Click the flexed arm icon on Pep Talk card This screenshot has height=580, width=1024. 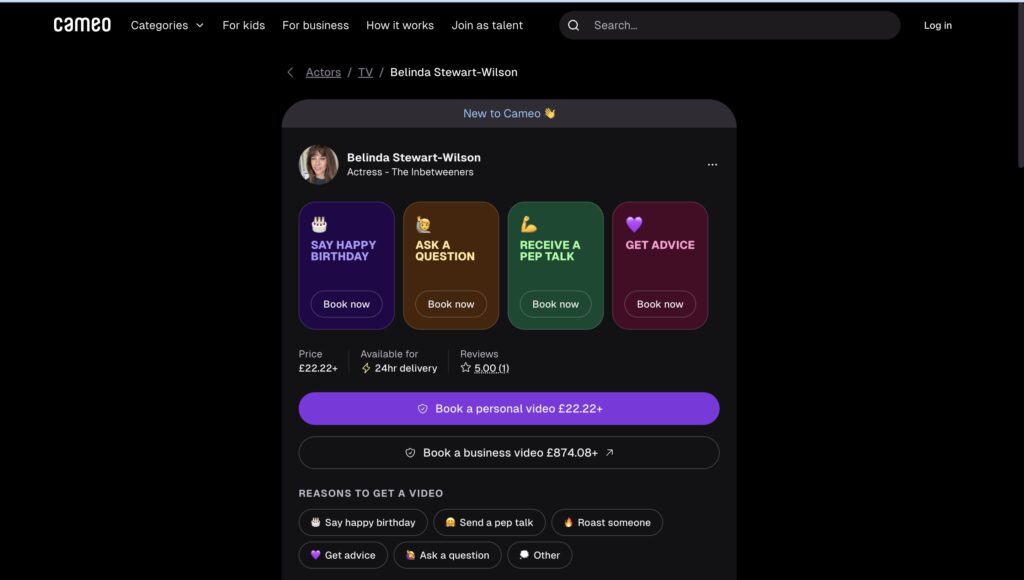[x=528, y=225]
